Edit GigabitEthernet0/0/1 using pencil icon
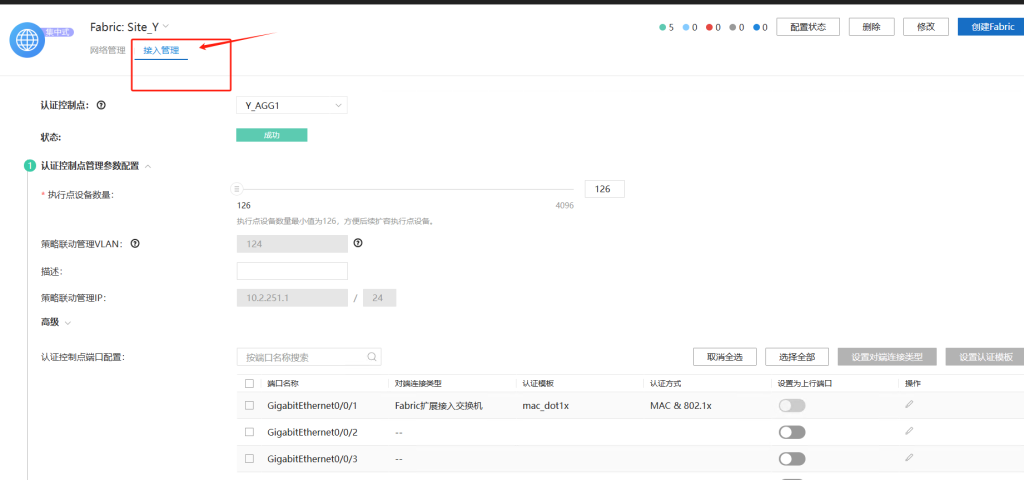 [909, 405]
